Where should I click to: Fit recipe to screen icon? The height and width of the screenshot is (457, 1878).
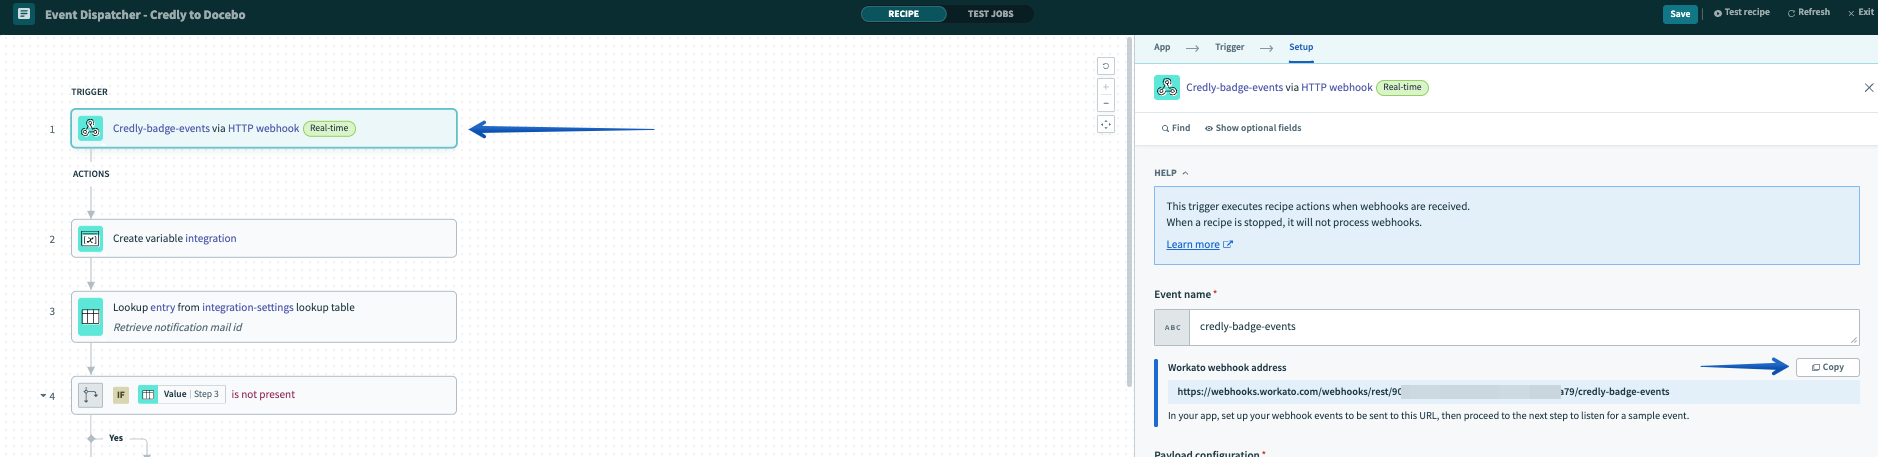click(x=1106, y=124)
